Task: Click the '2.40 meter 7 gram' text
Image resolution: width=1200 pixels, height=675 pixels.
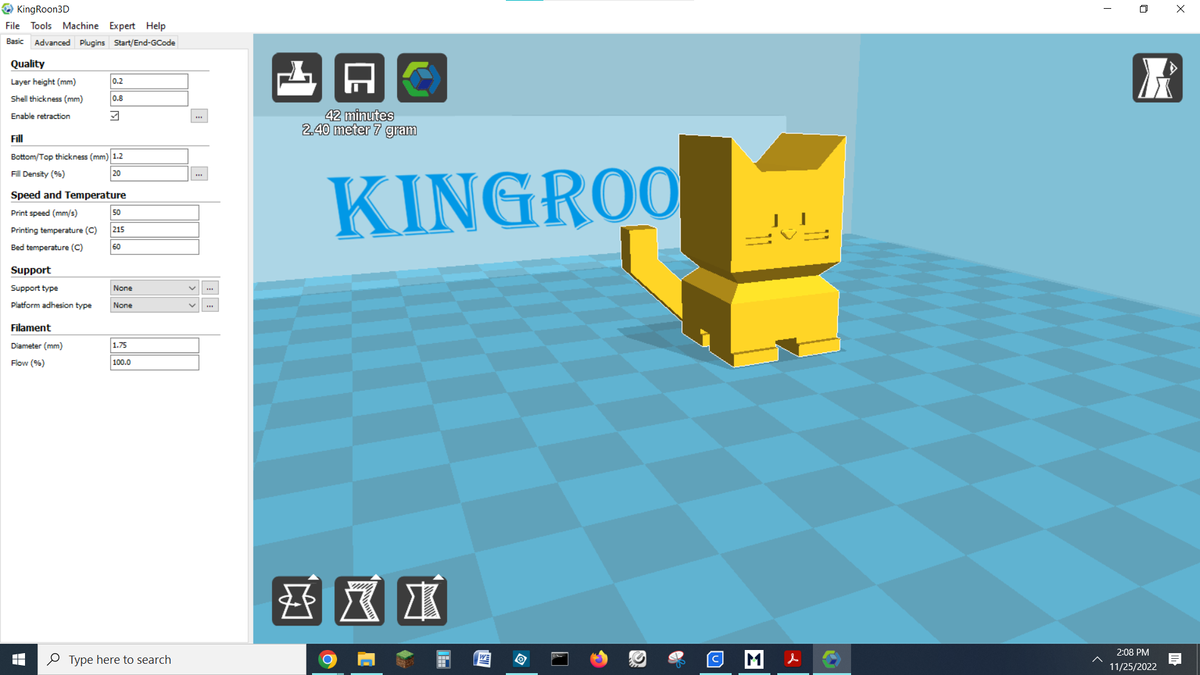Action: coord(360,130)
